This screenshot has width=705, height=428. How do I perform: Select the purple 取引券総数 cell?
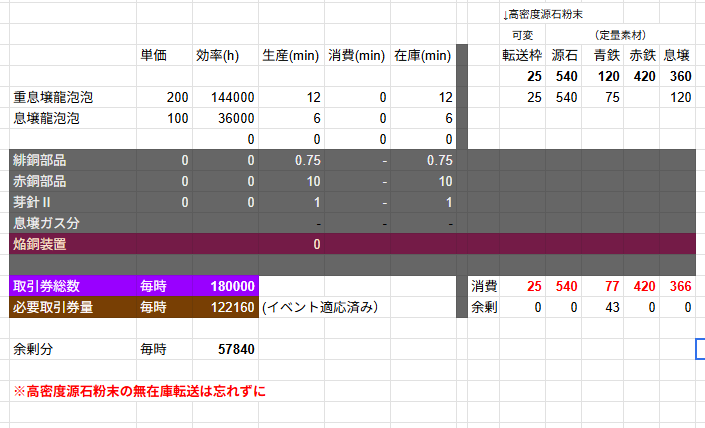[73, 286]
